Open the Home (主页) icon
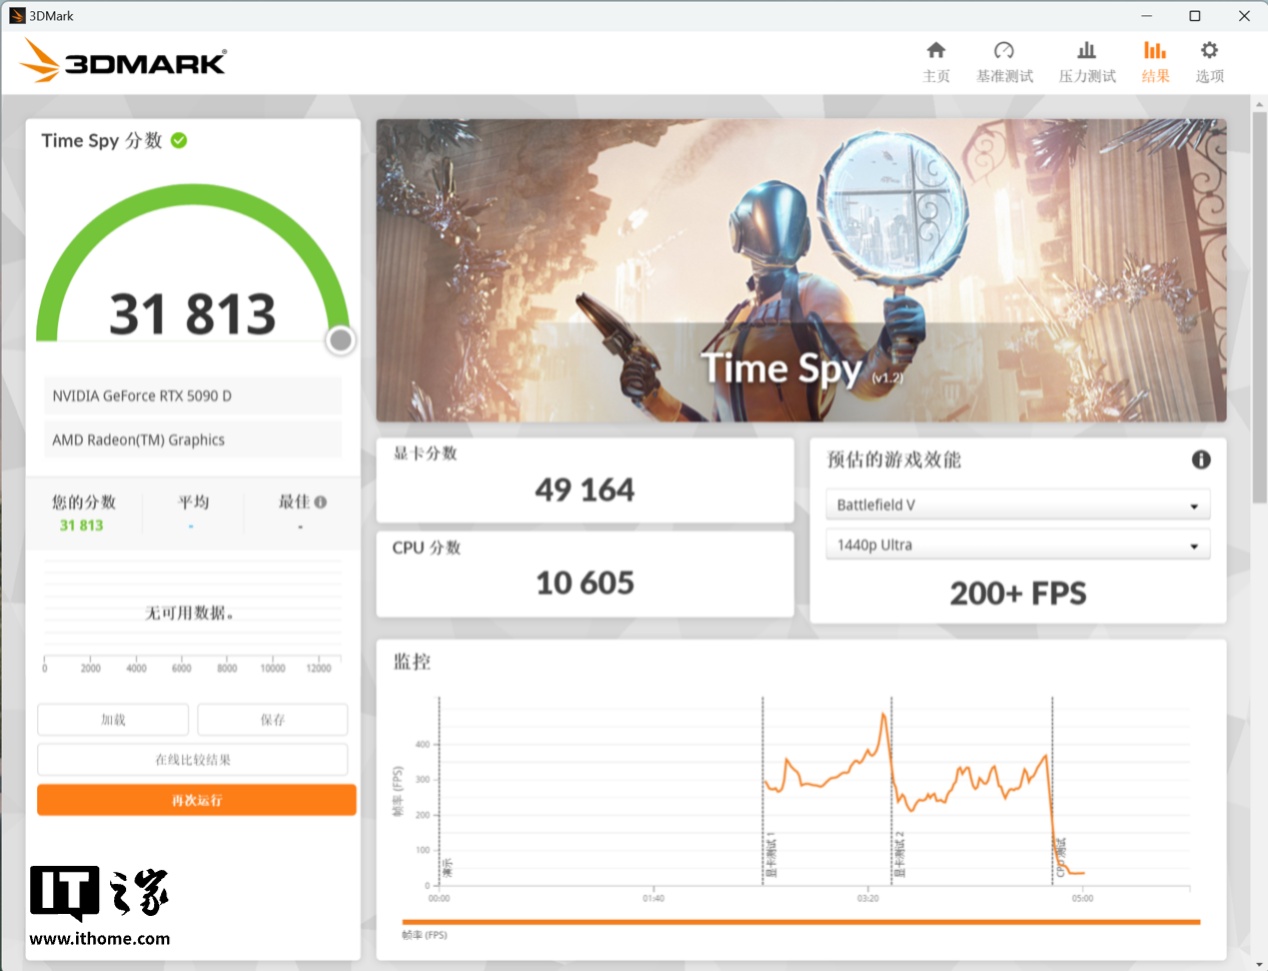The width and height of the screenshot is (1268, 971). click(936, 51)
